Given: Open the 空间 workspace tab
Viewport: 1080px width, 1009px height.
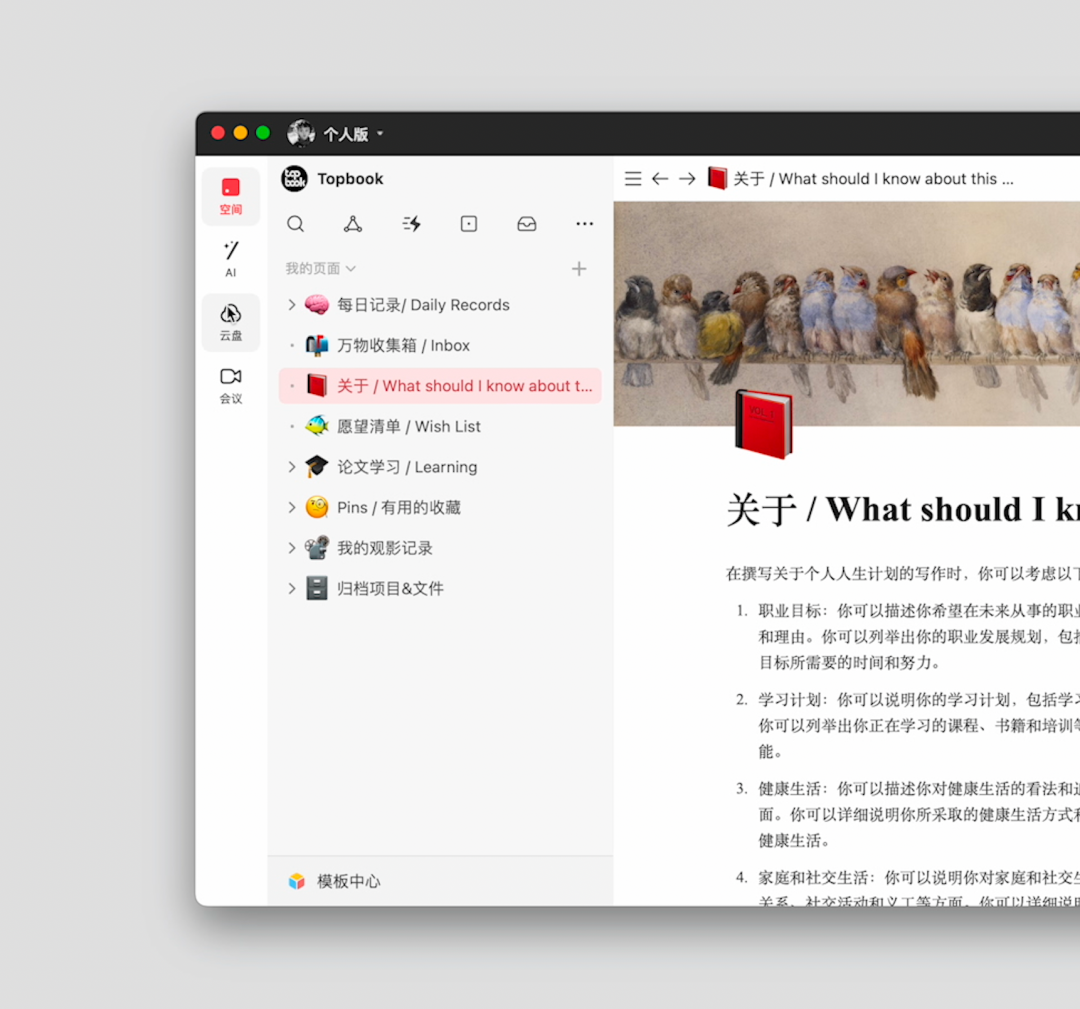Looking at the screenshot, I should click(x=231, y=196).
